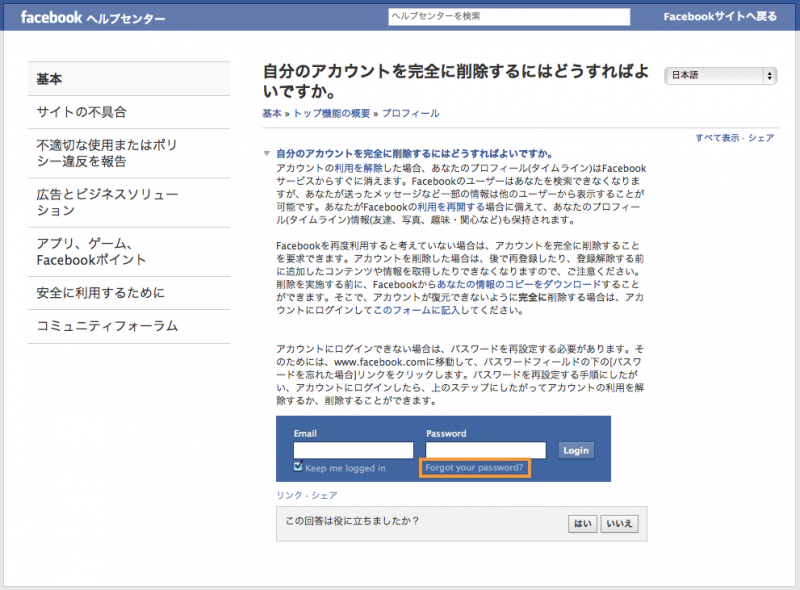Click the ヘルプセンター search field

coord(509,16)
